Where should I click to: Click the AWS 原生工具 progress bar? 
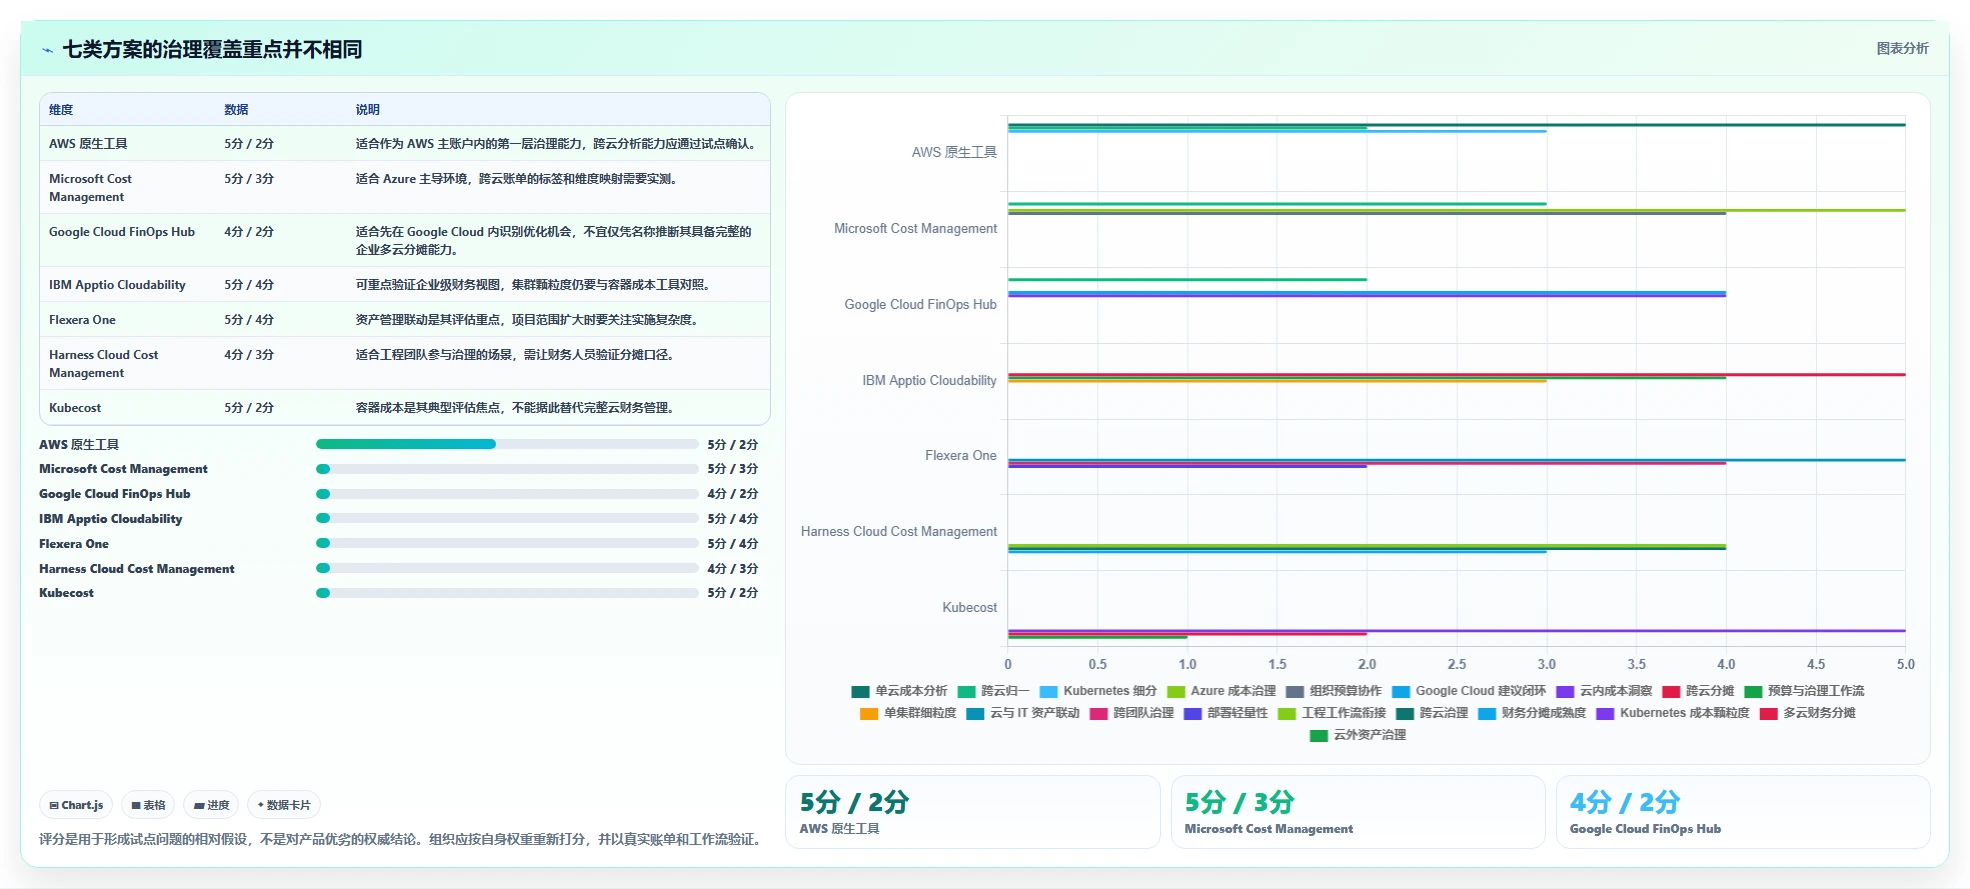[507, 444]
